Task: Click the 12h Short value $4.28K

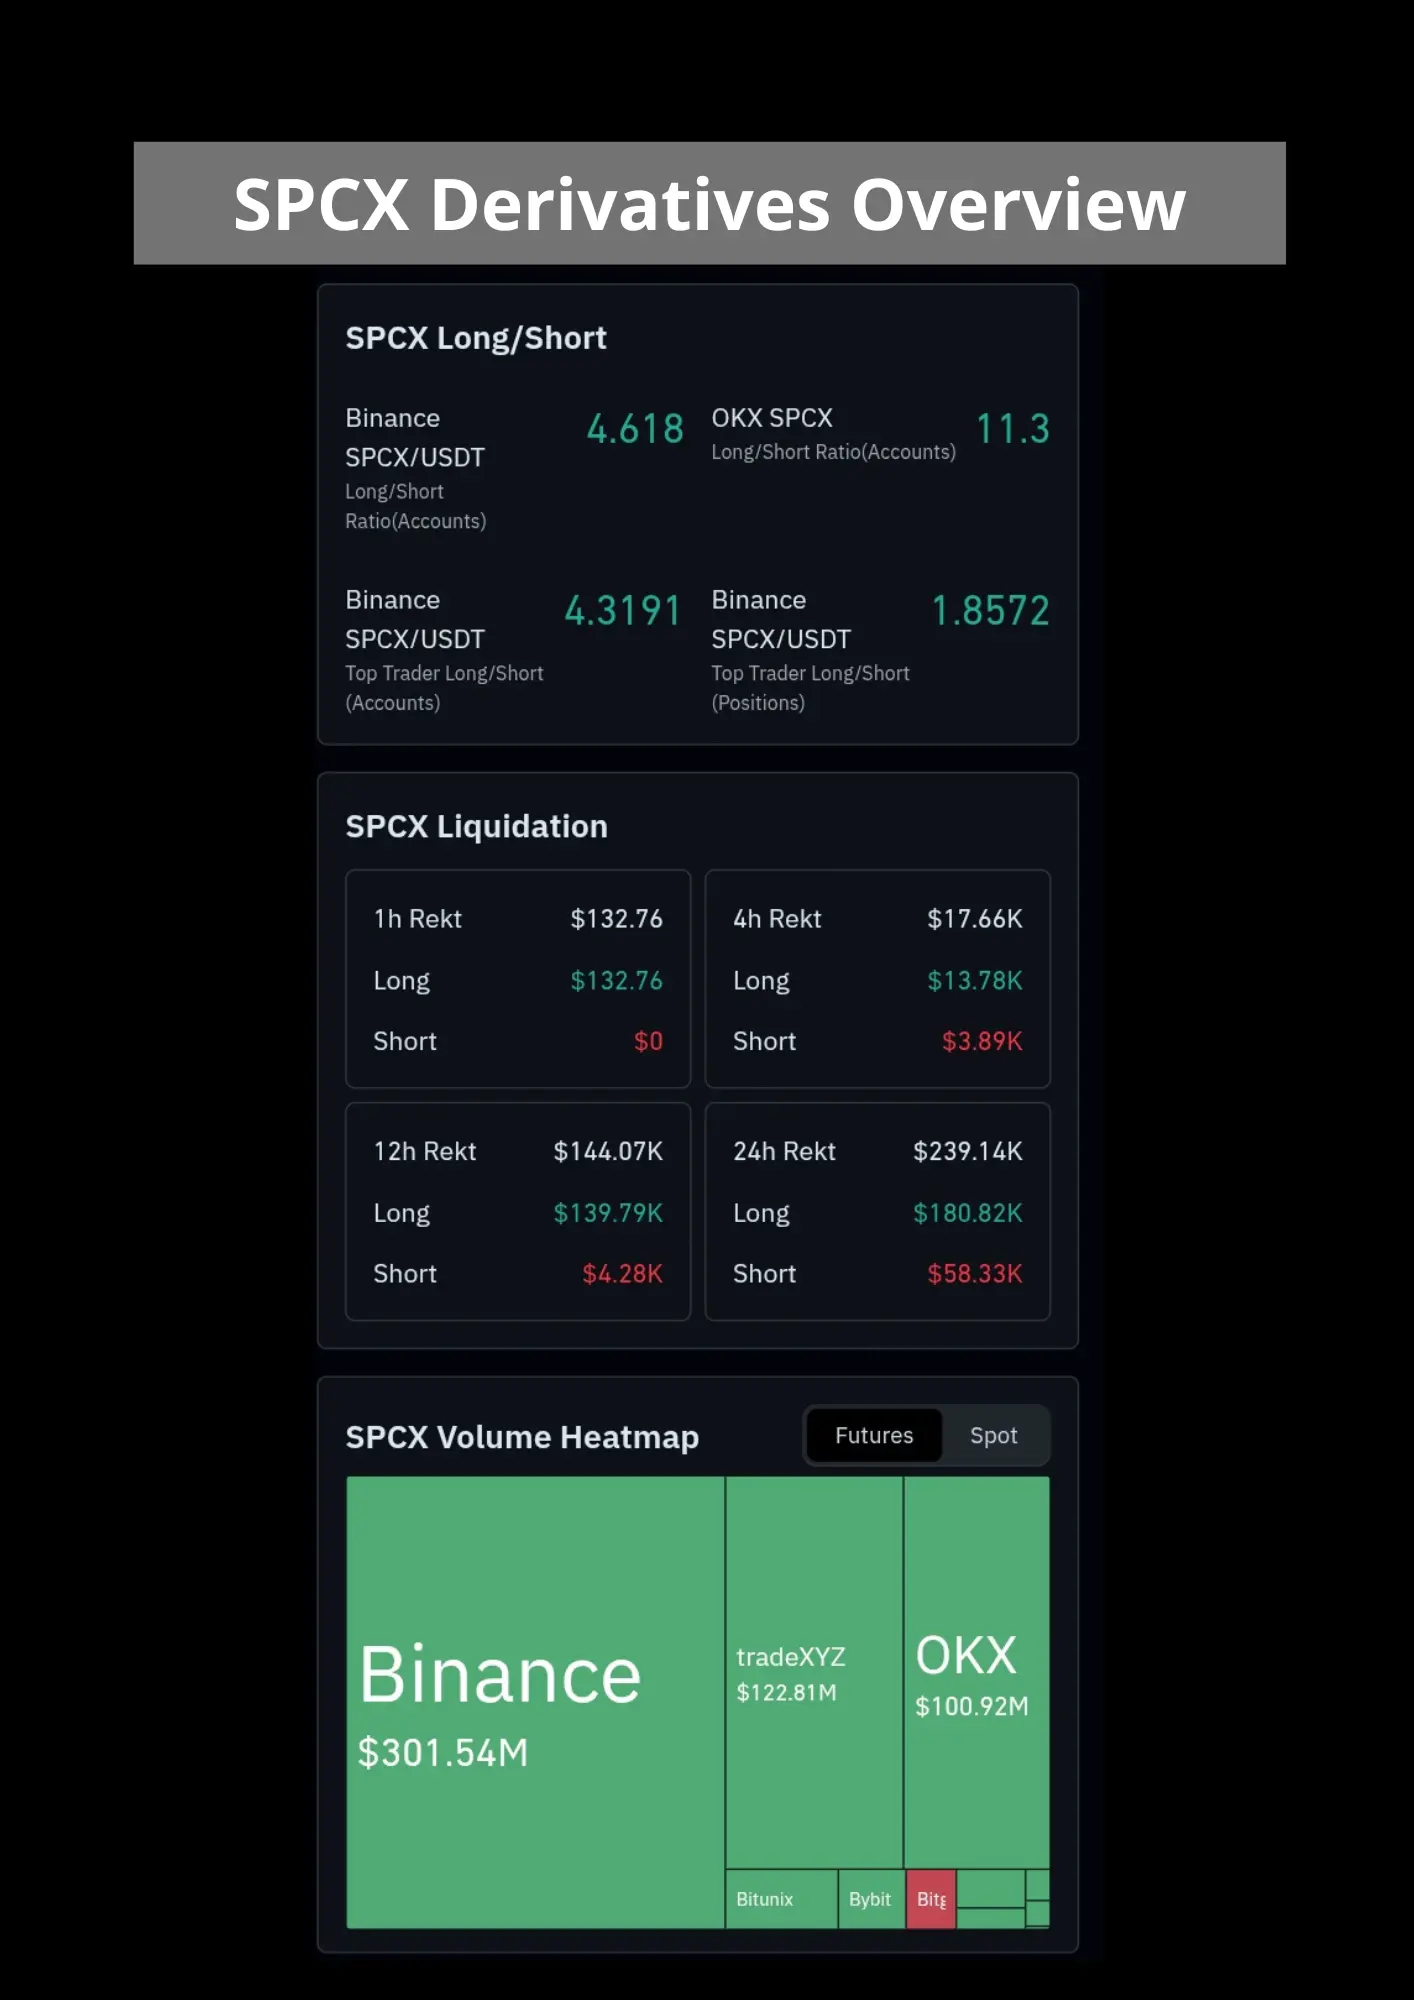Action: pos(622,1275)
